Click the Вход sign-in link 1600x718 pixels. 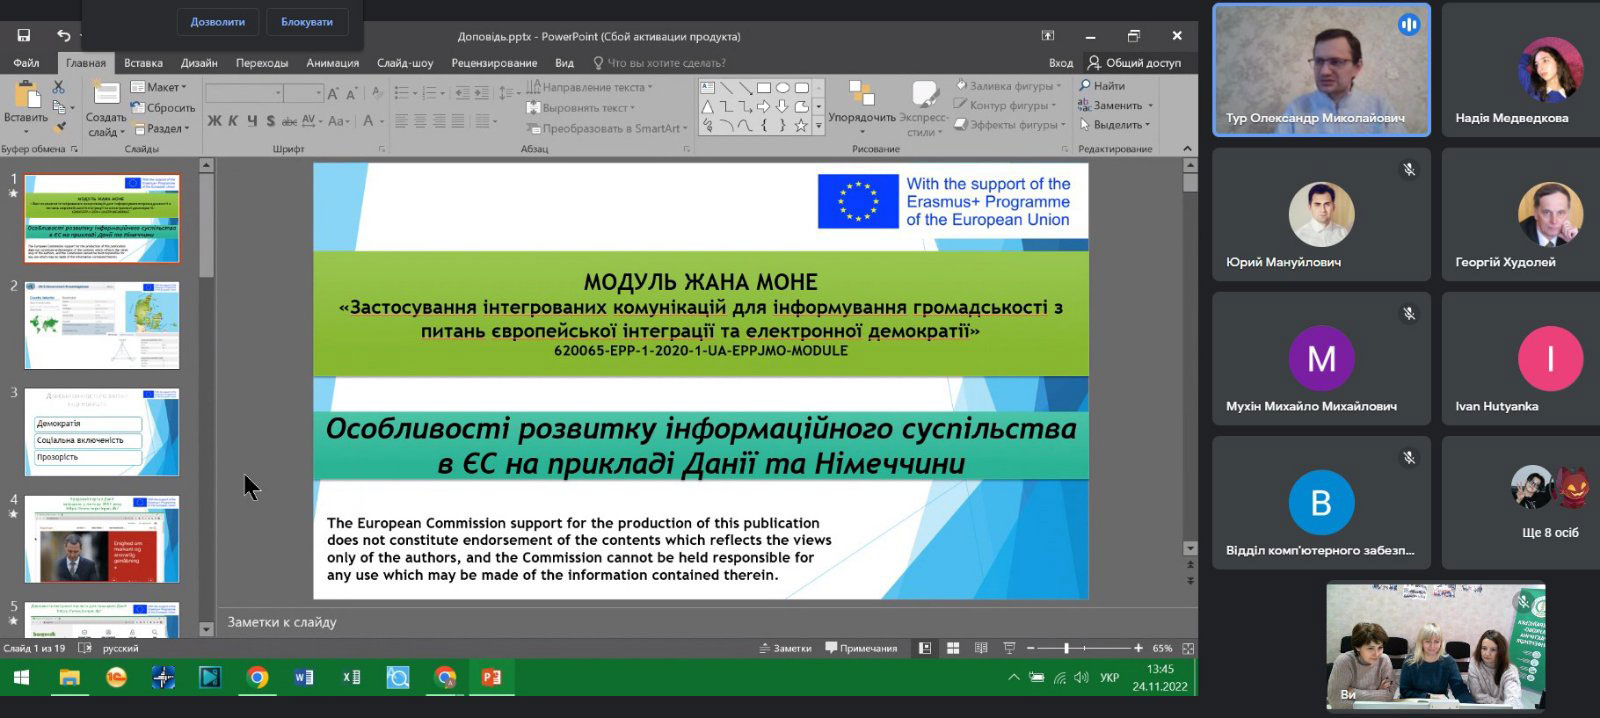1061,63
